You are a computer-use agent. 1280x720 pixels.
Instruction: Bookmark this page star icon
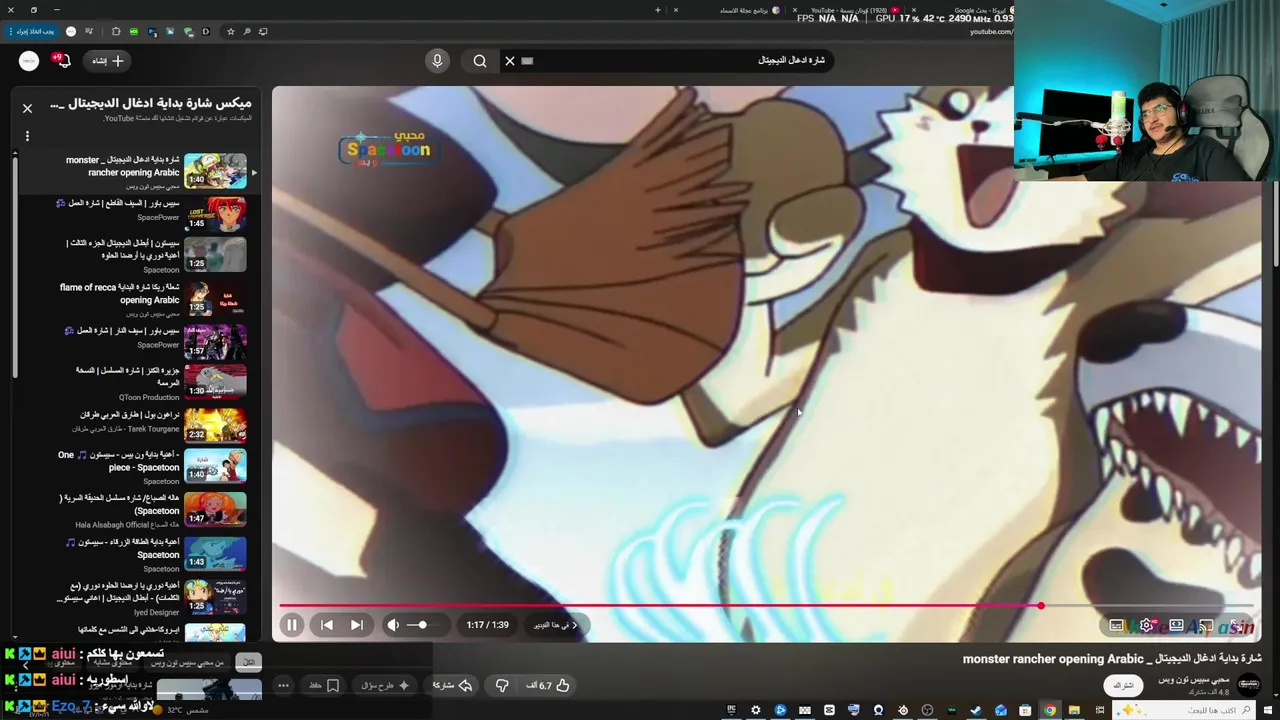230,31
